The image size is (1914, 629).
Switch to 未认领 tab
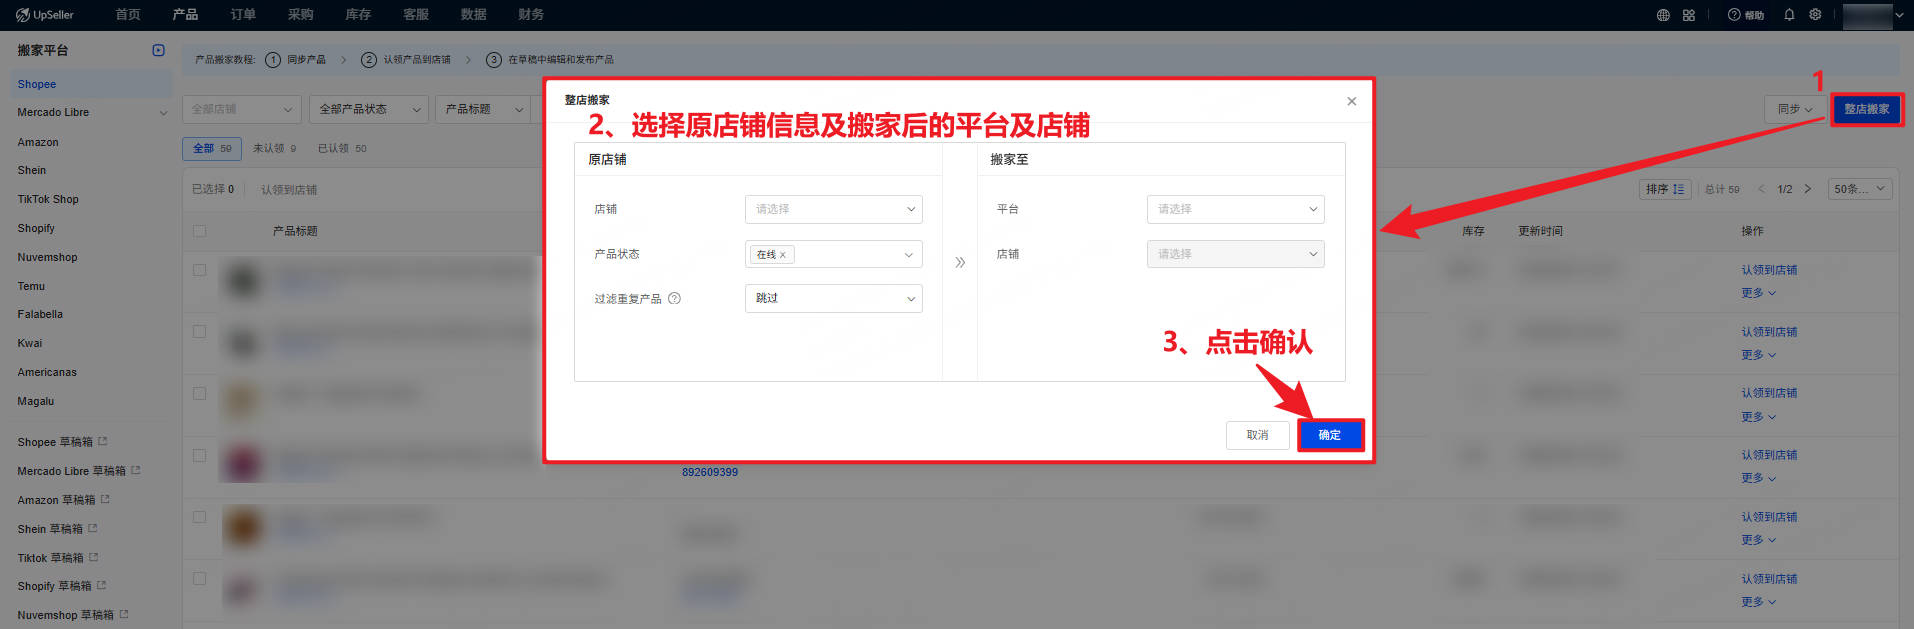[x=274, y=149]
